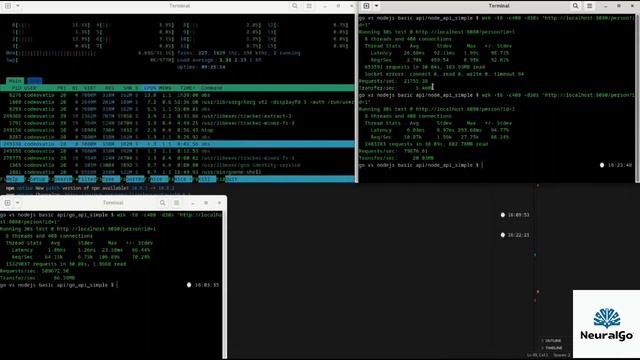Click the Mem usage bar in htop
The image size is (640, 360).
[90, 53]
